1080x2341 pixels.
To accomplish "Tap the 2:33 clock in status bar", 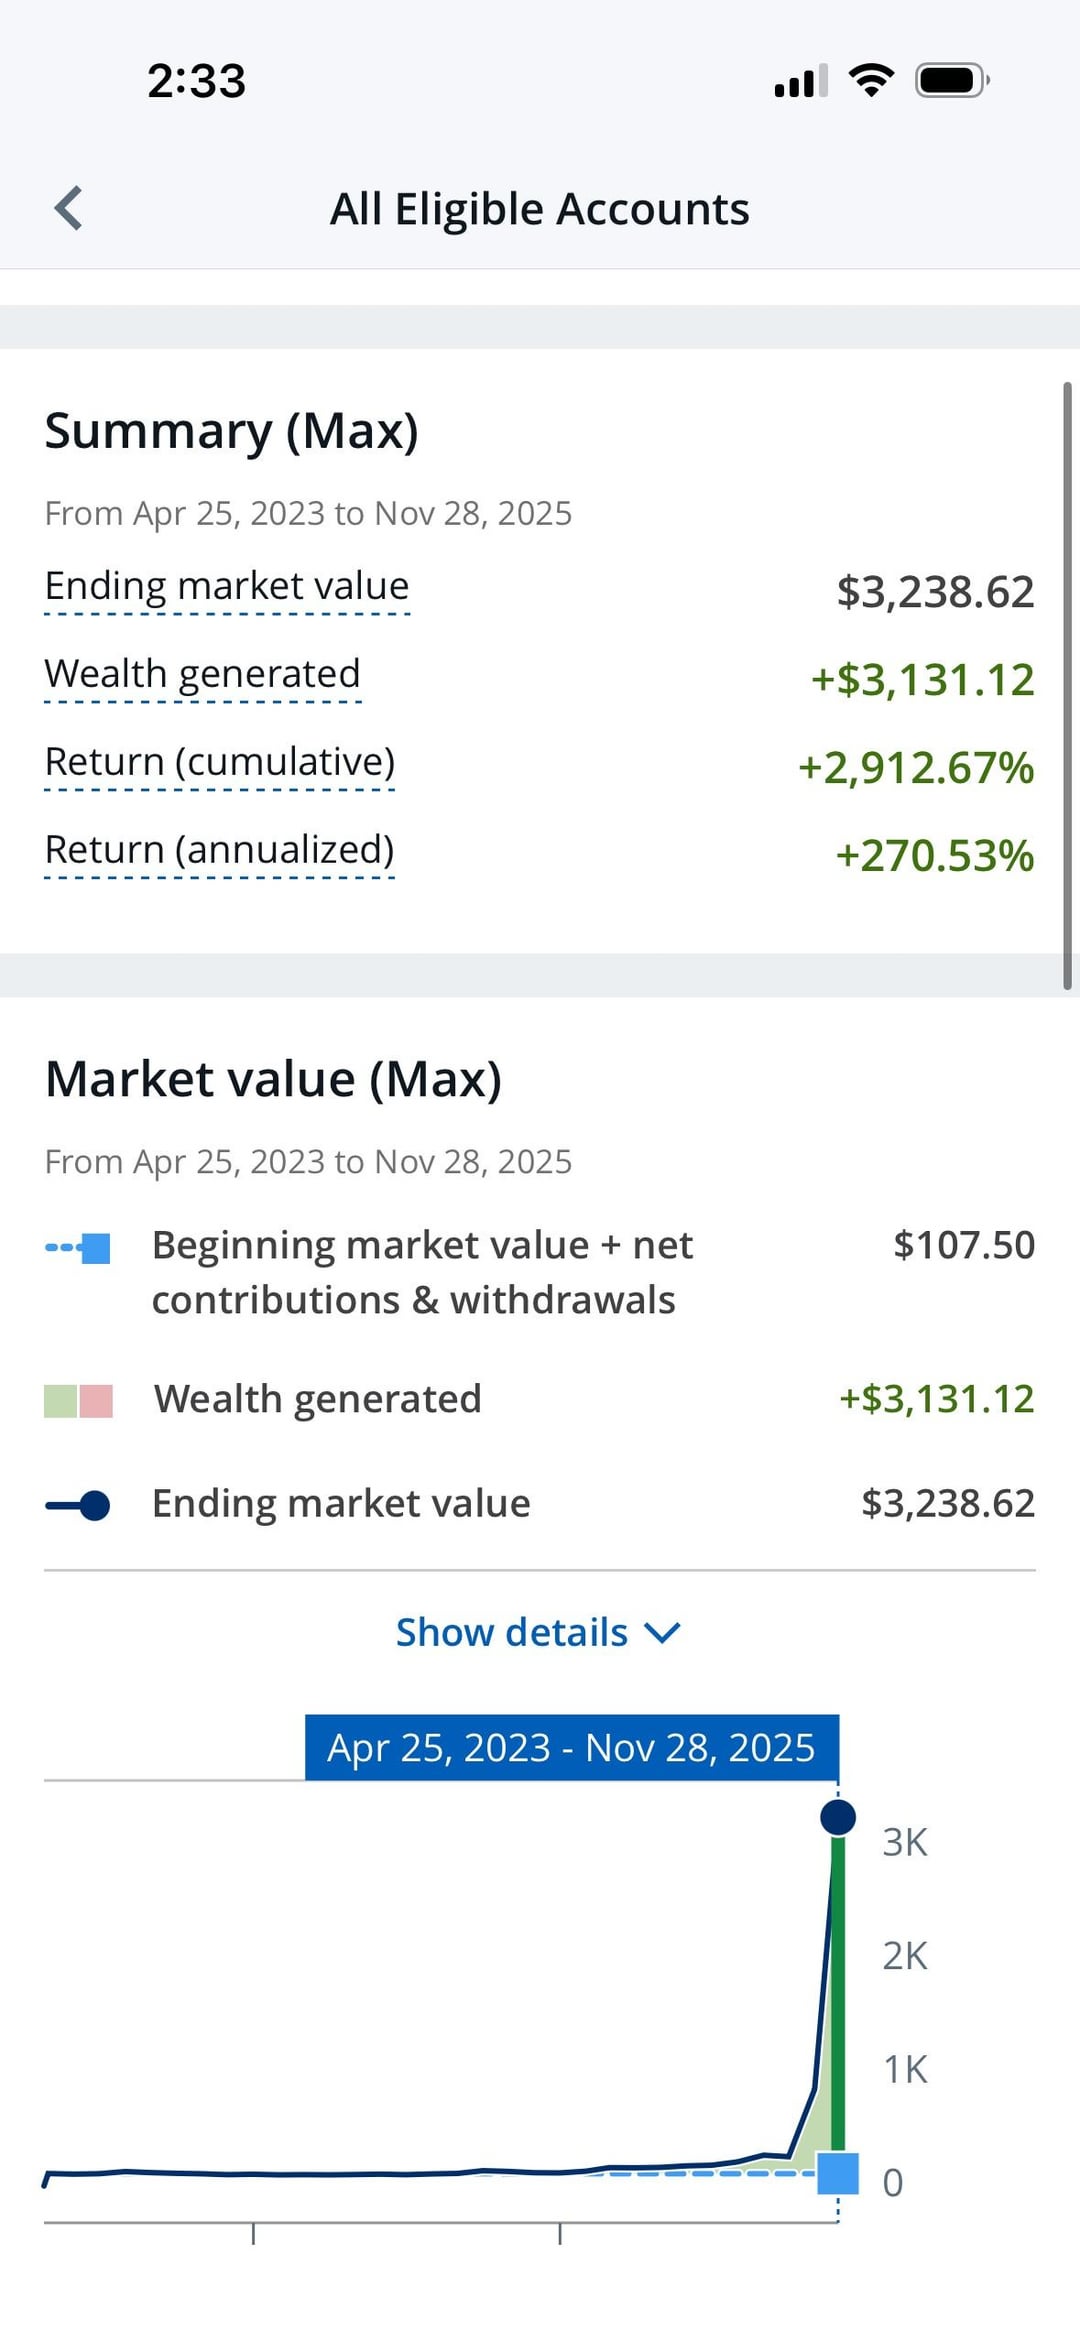I will [196, 81].
